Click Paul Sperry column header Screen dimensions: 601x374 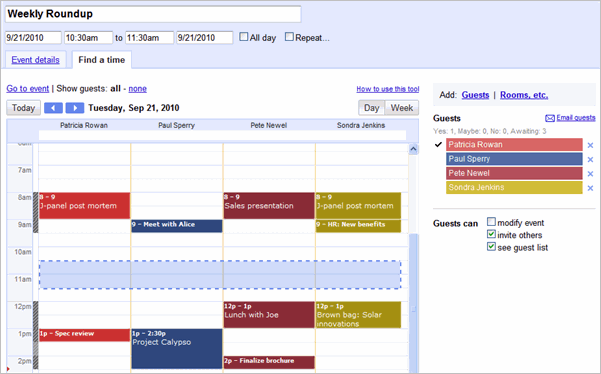click(x=176, y=125)
